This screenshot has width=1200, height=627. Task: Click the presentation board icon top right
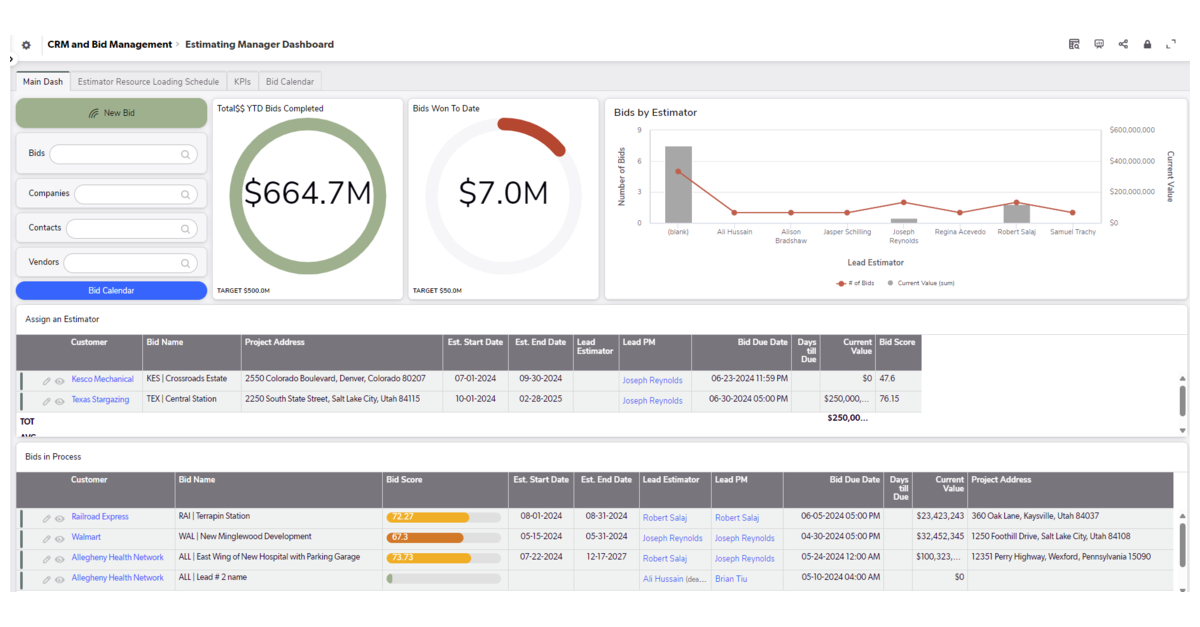coord(1098,44)
